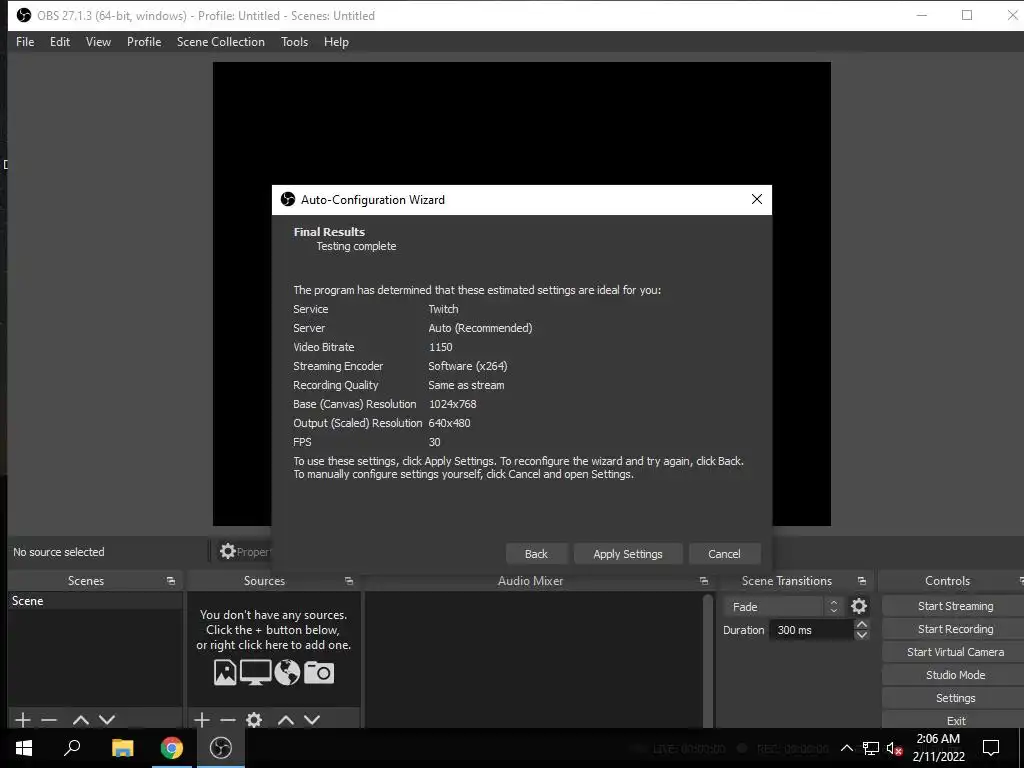Pop out the Sources dock

[349, 581]
